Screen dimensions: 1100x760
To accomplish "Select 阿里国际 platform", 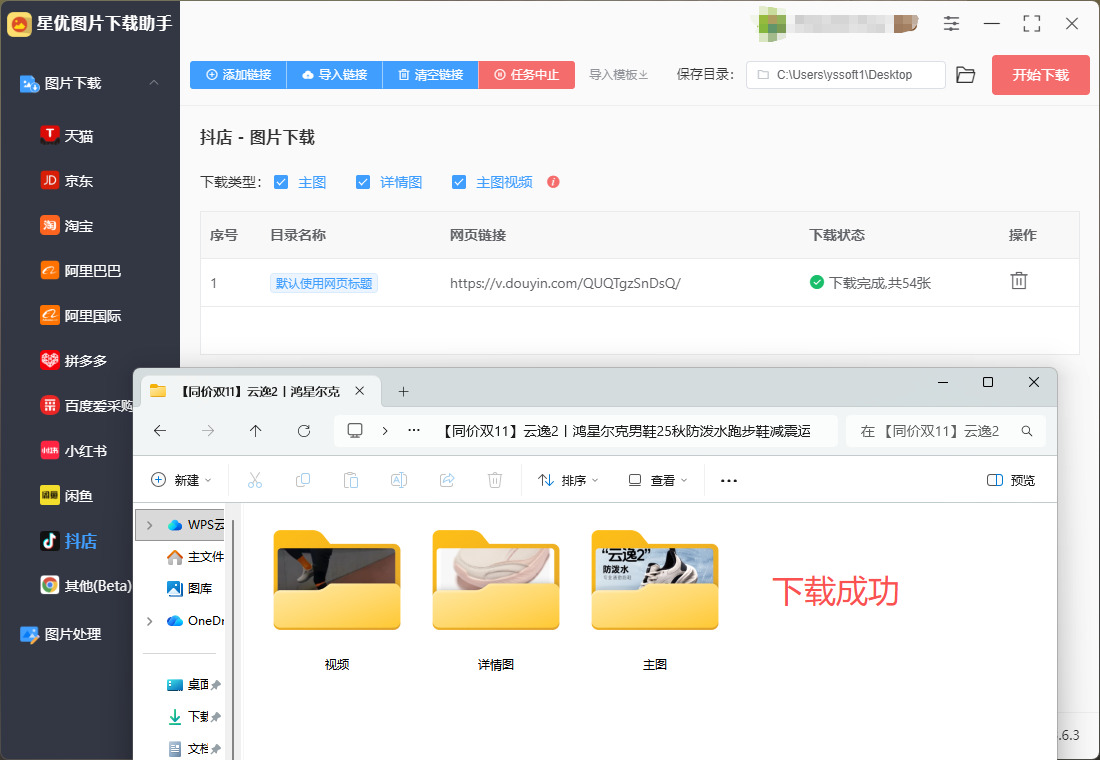I will coord(81,315).
